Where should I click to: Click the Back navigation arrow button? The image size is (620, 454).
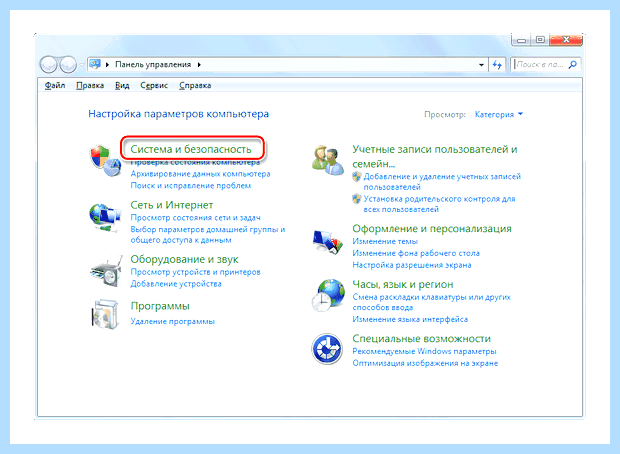click(49, 64)
